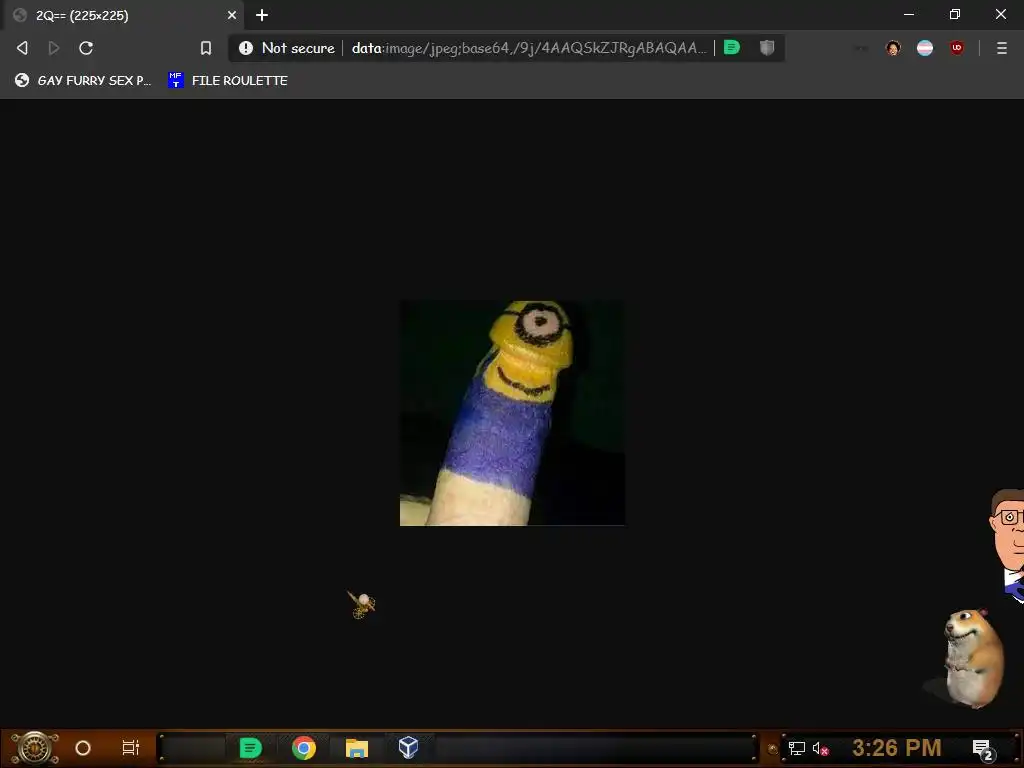Open the FILE ROULETTE bookmark
Screen dimensions: 1024x768
pos(228,80)
